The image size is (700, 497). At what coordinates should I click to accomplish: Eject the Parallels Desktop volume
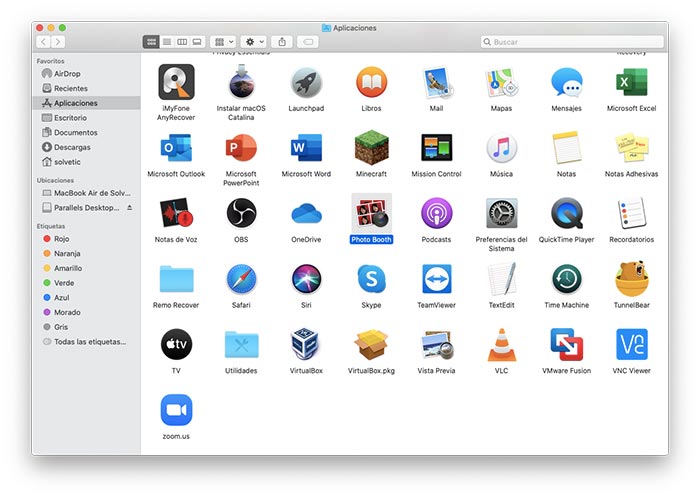(129, 208)
